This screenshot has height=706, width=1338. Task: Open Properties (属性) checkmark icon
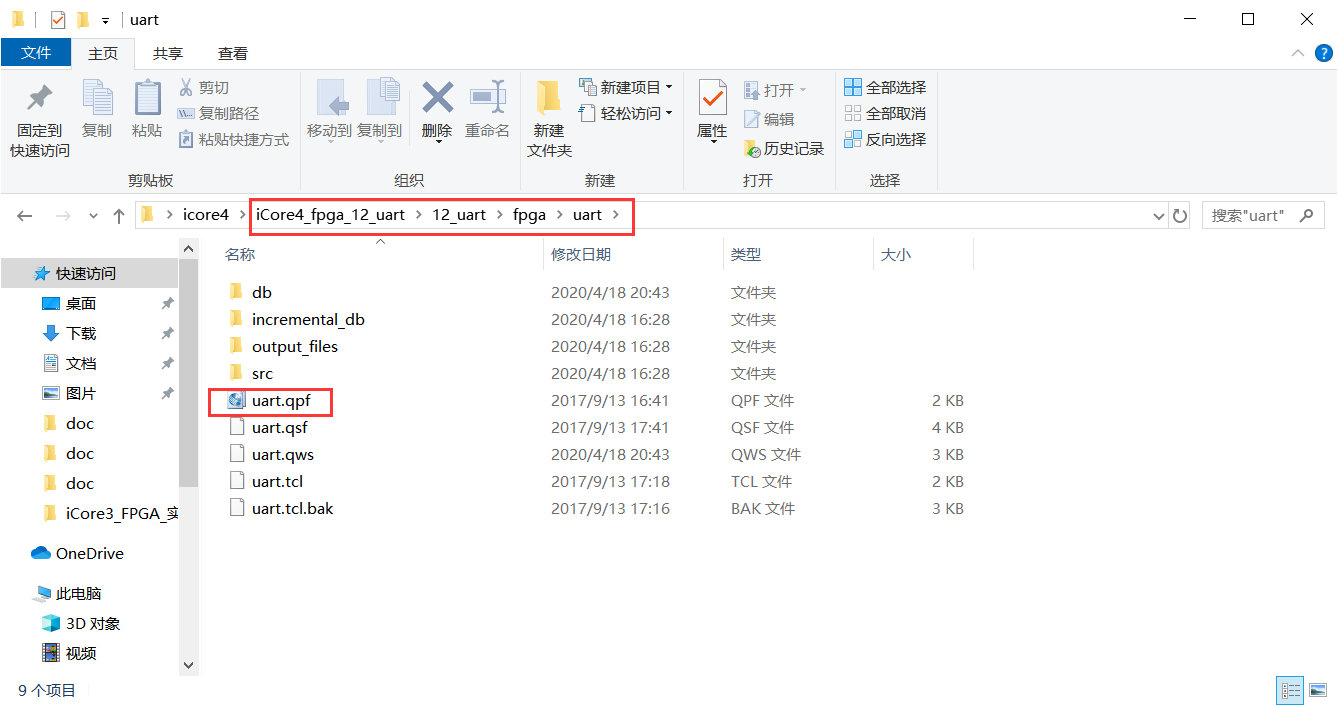tap(712, 100)
